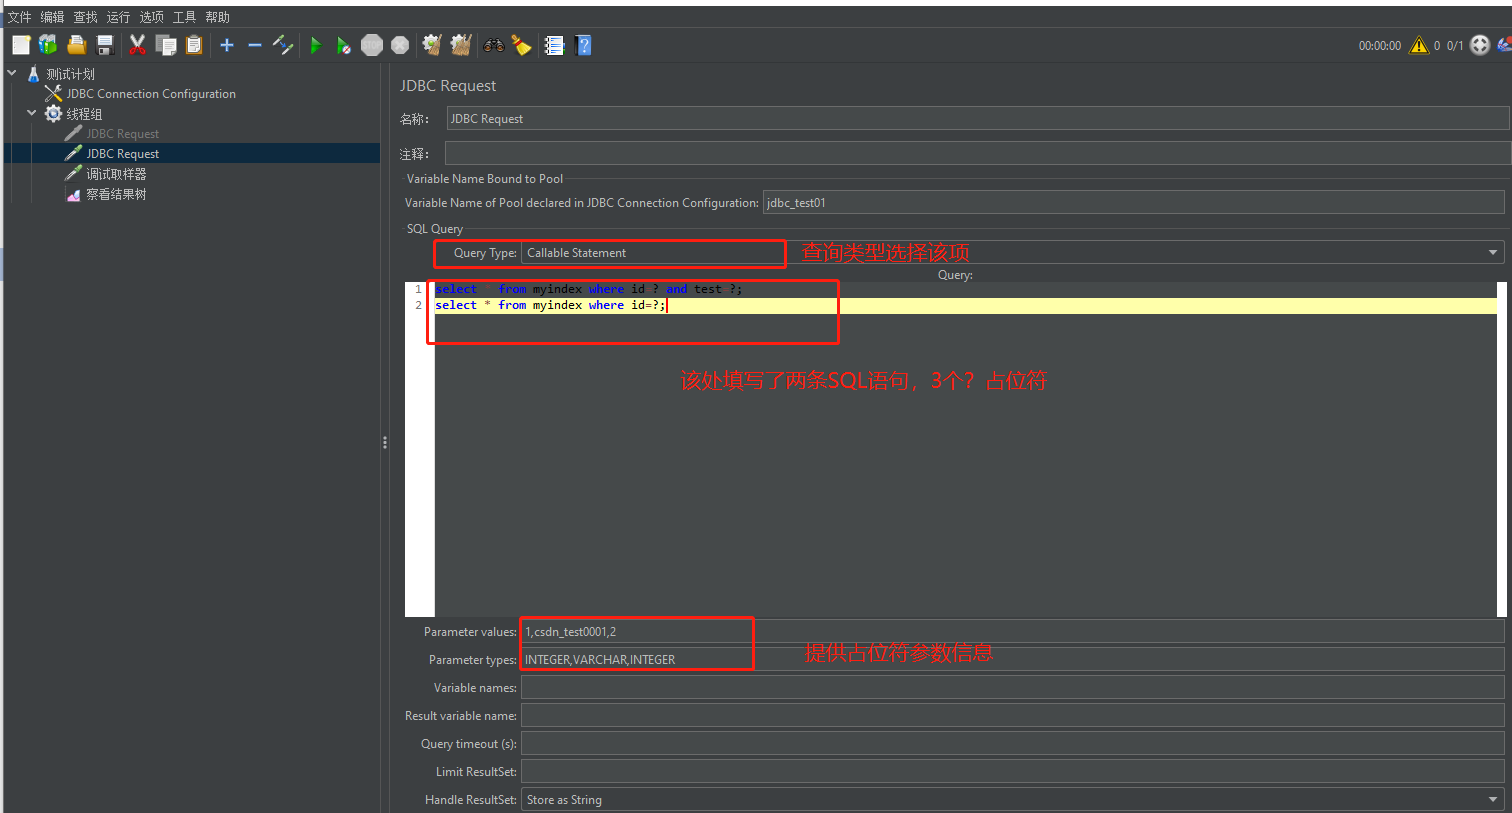Open the 运行 menu
Image resolution: width=1512 pixels, height=813 pixels.
pyautogui.click(x=118, y=16)
